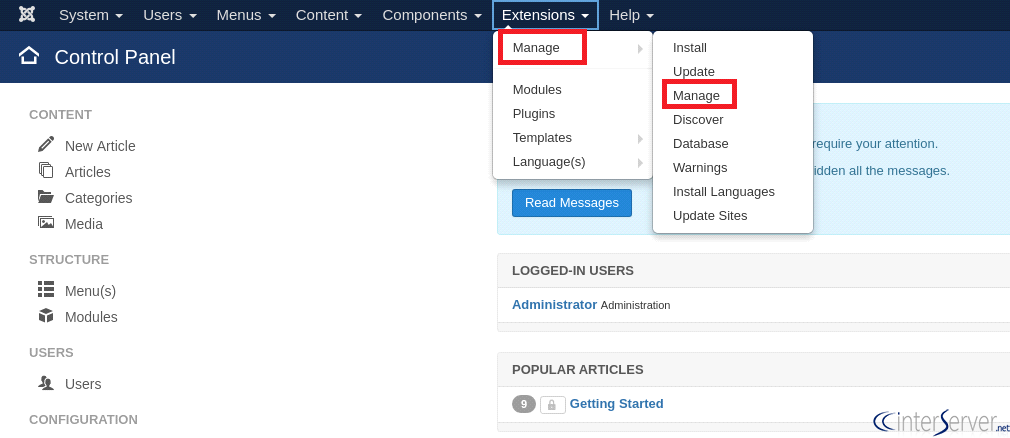Viewport: 1010px width, 438px height.
Task: Click the pencil icon beside New Article
Action: pos(46,144)
